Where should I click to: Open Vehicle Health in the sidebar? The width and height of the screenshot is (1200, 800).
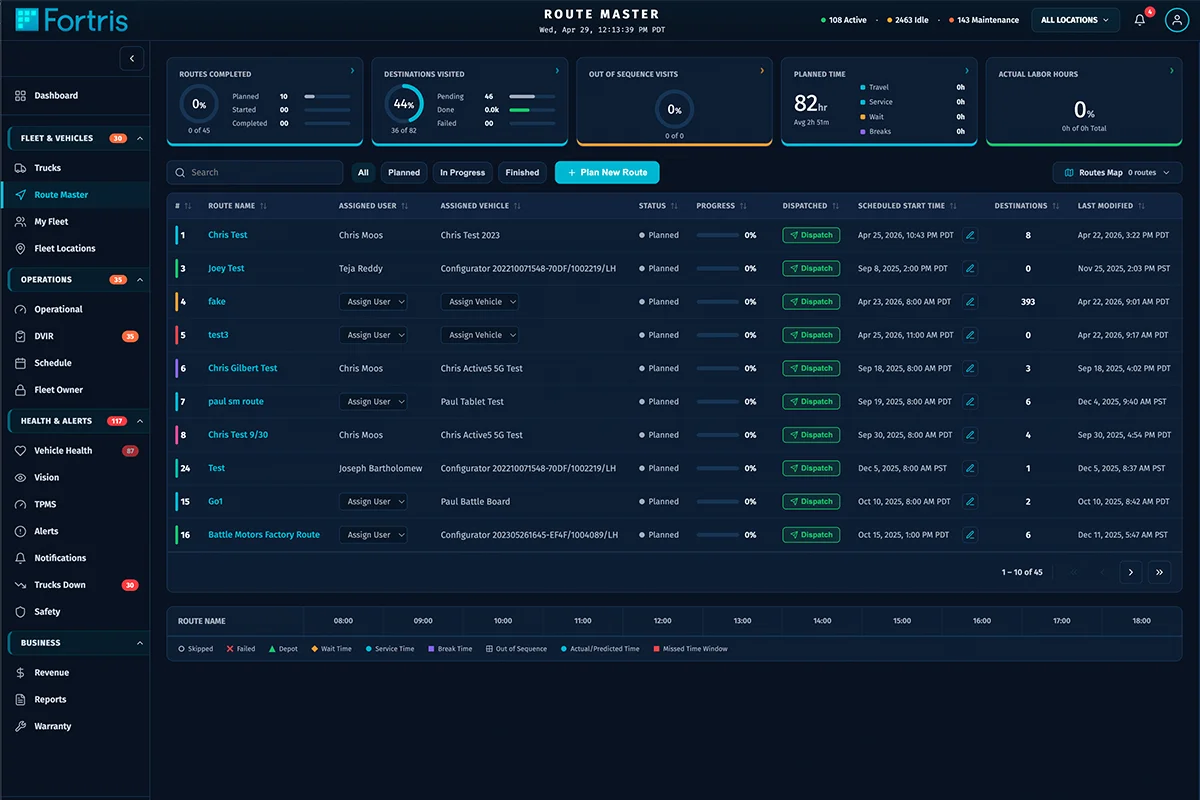(75, 451)
